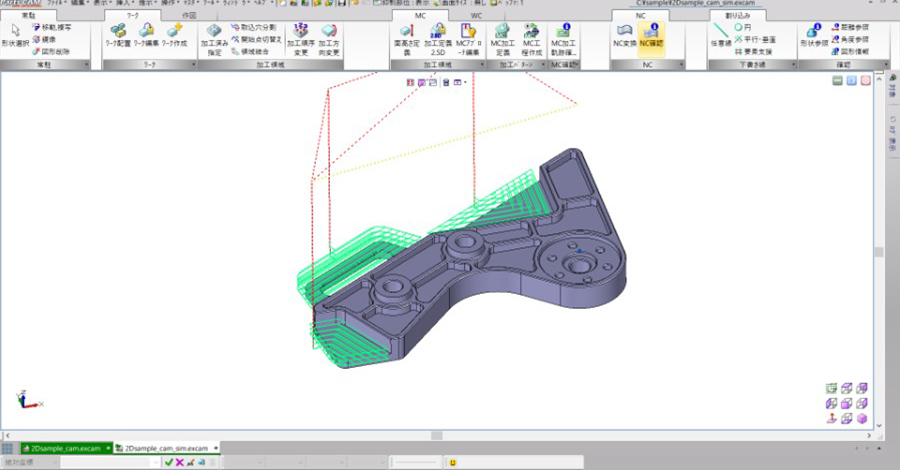Viewport: 900px width, 470px height.
Task: Expand the NC group footer arrow
Action: [681, 65]
